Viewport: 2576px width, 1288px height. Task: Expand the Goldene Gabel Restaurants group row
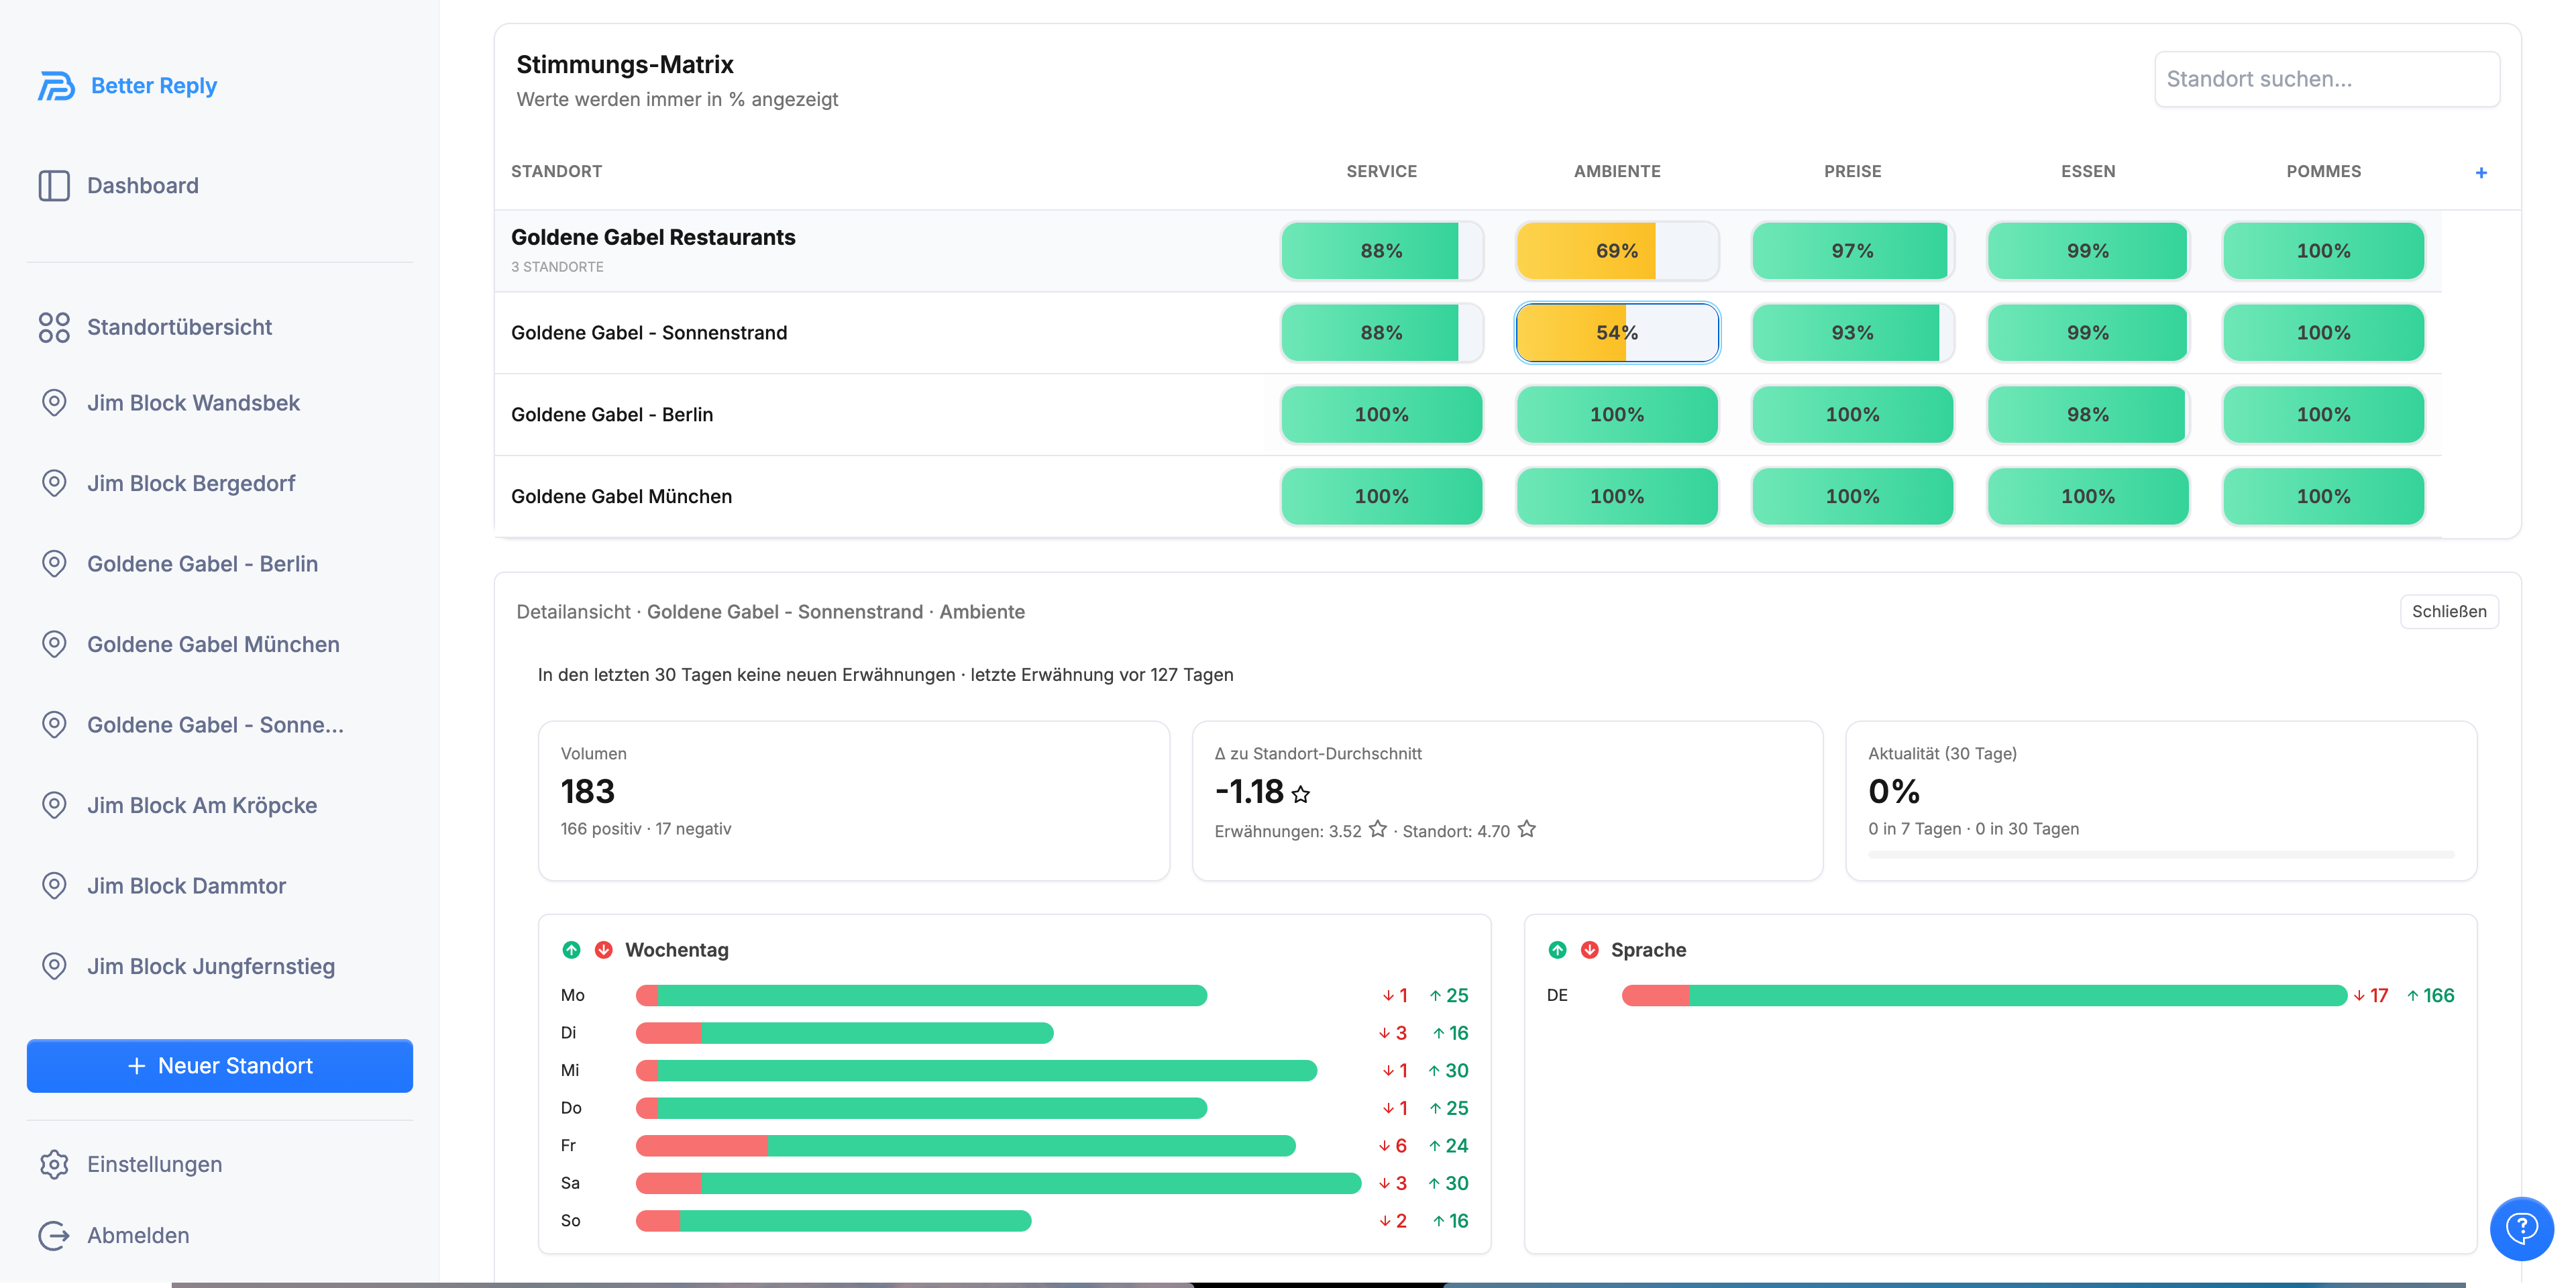tap(653, 238)
